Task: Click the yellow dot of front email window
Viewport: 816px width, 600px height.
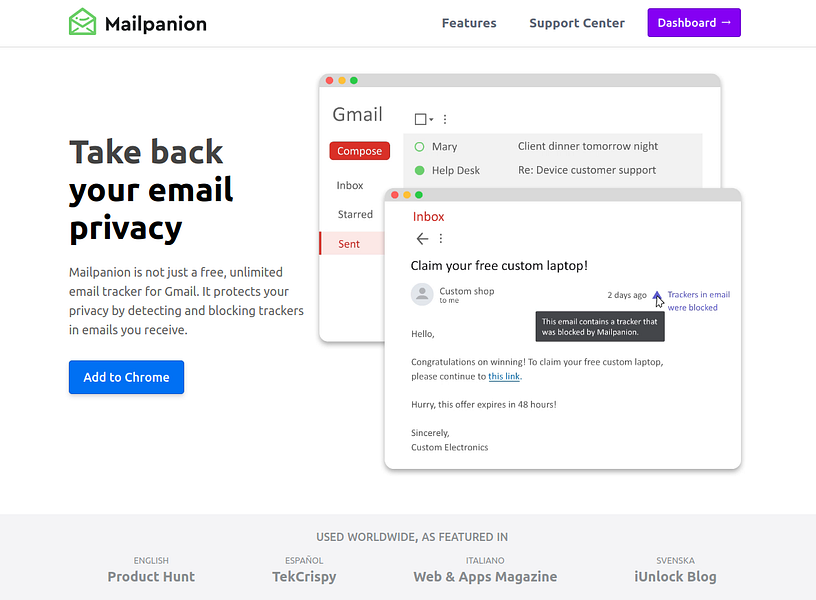Action: (x=407, y=195)
